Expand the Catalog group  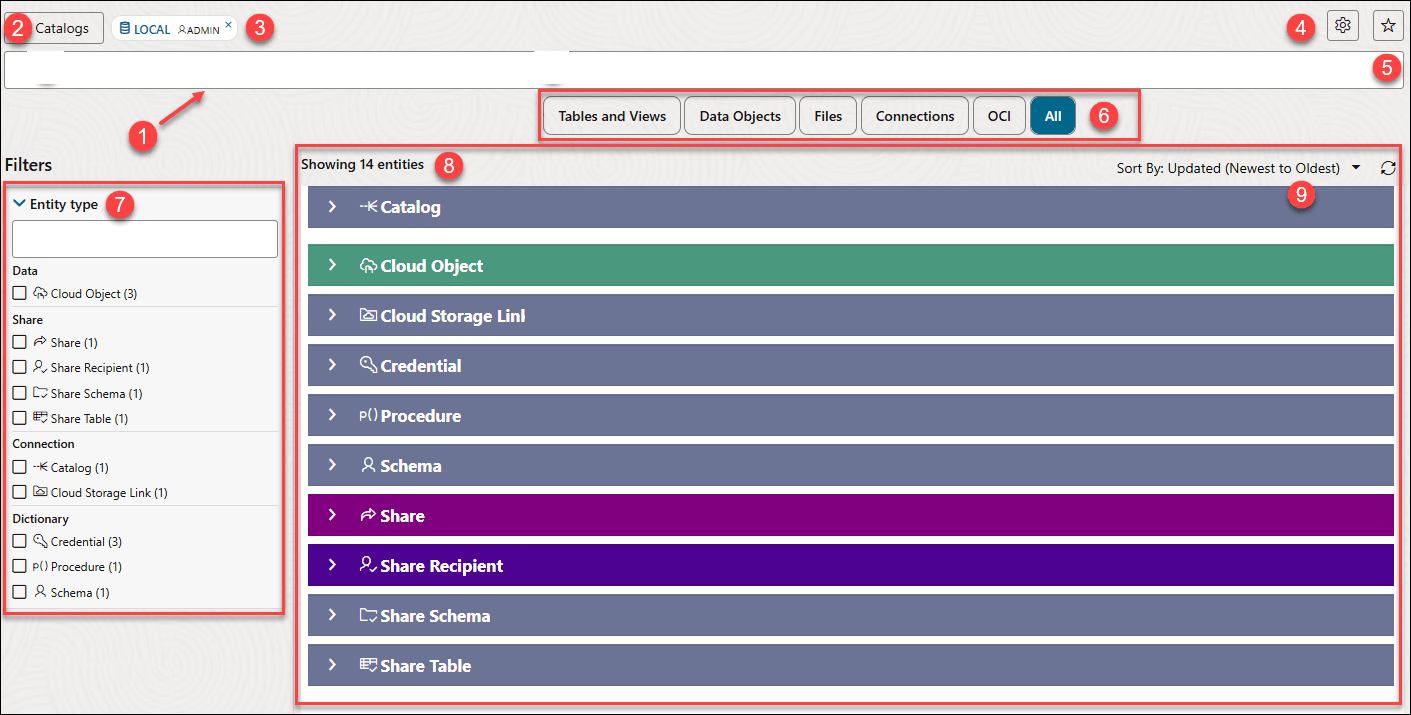point(333,206)
